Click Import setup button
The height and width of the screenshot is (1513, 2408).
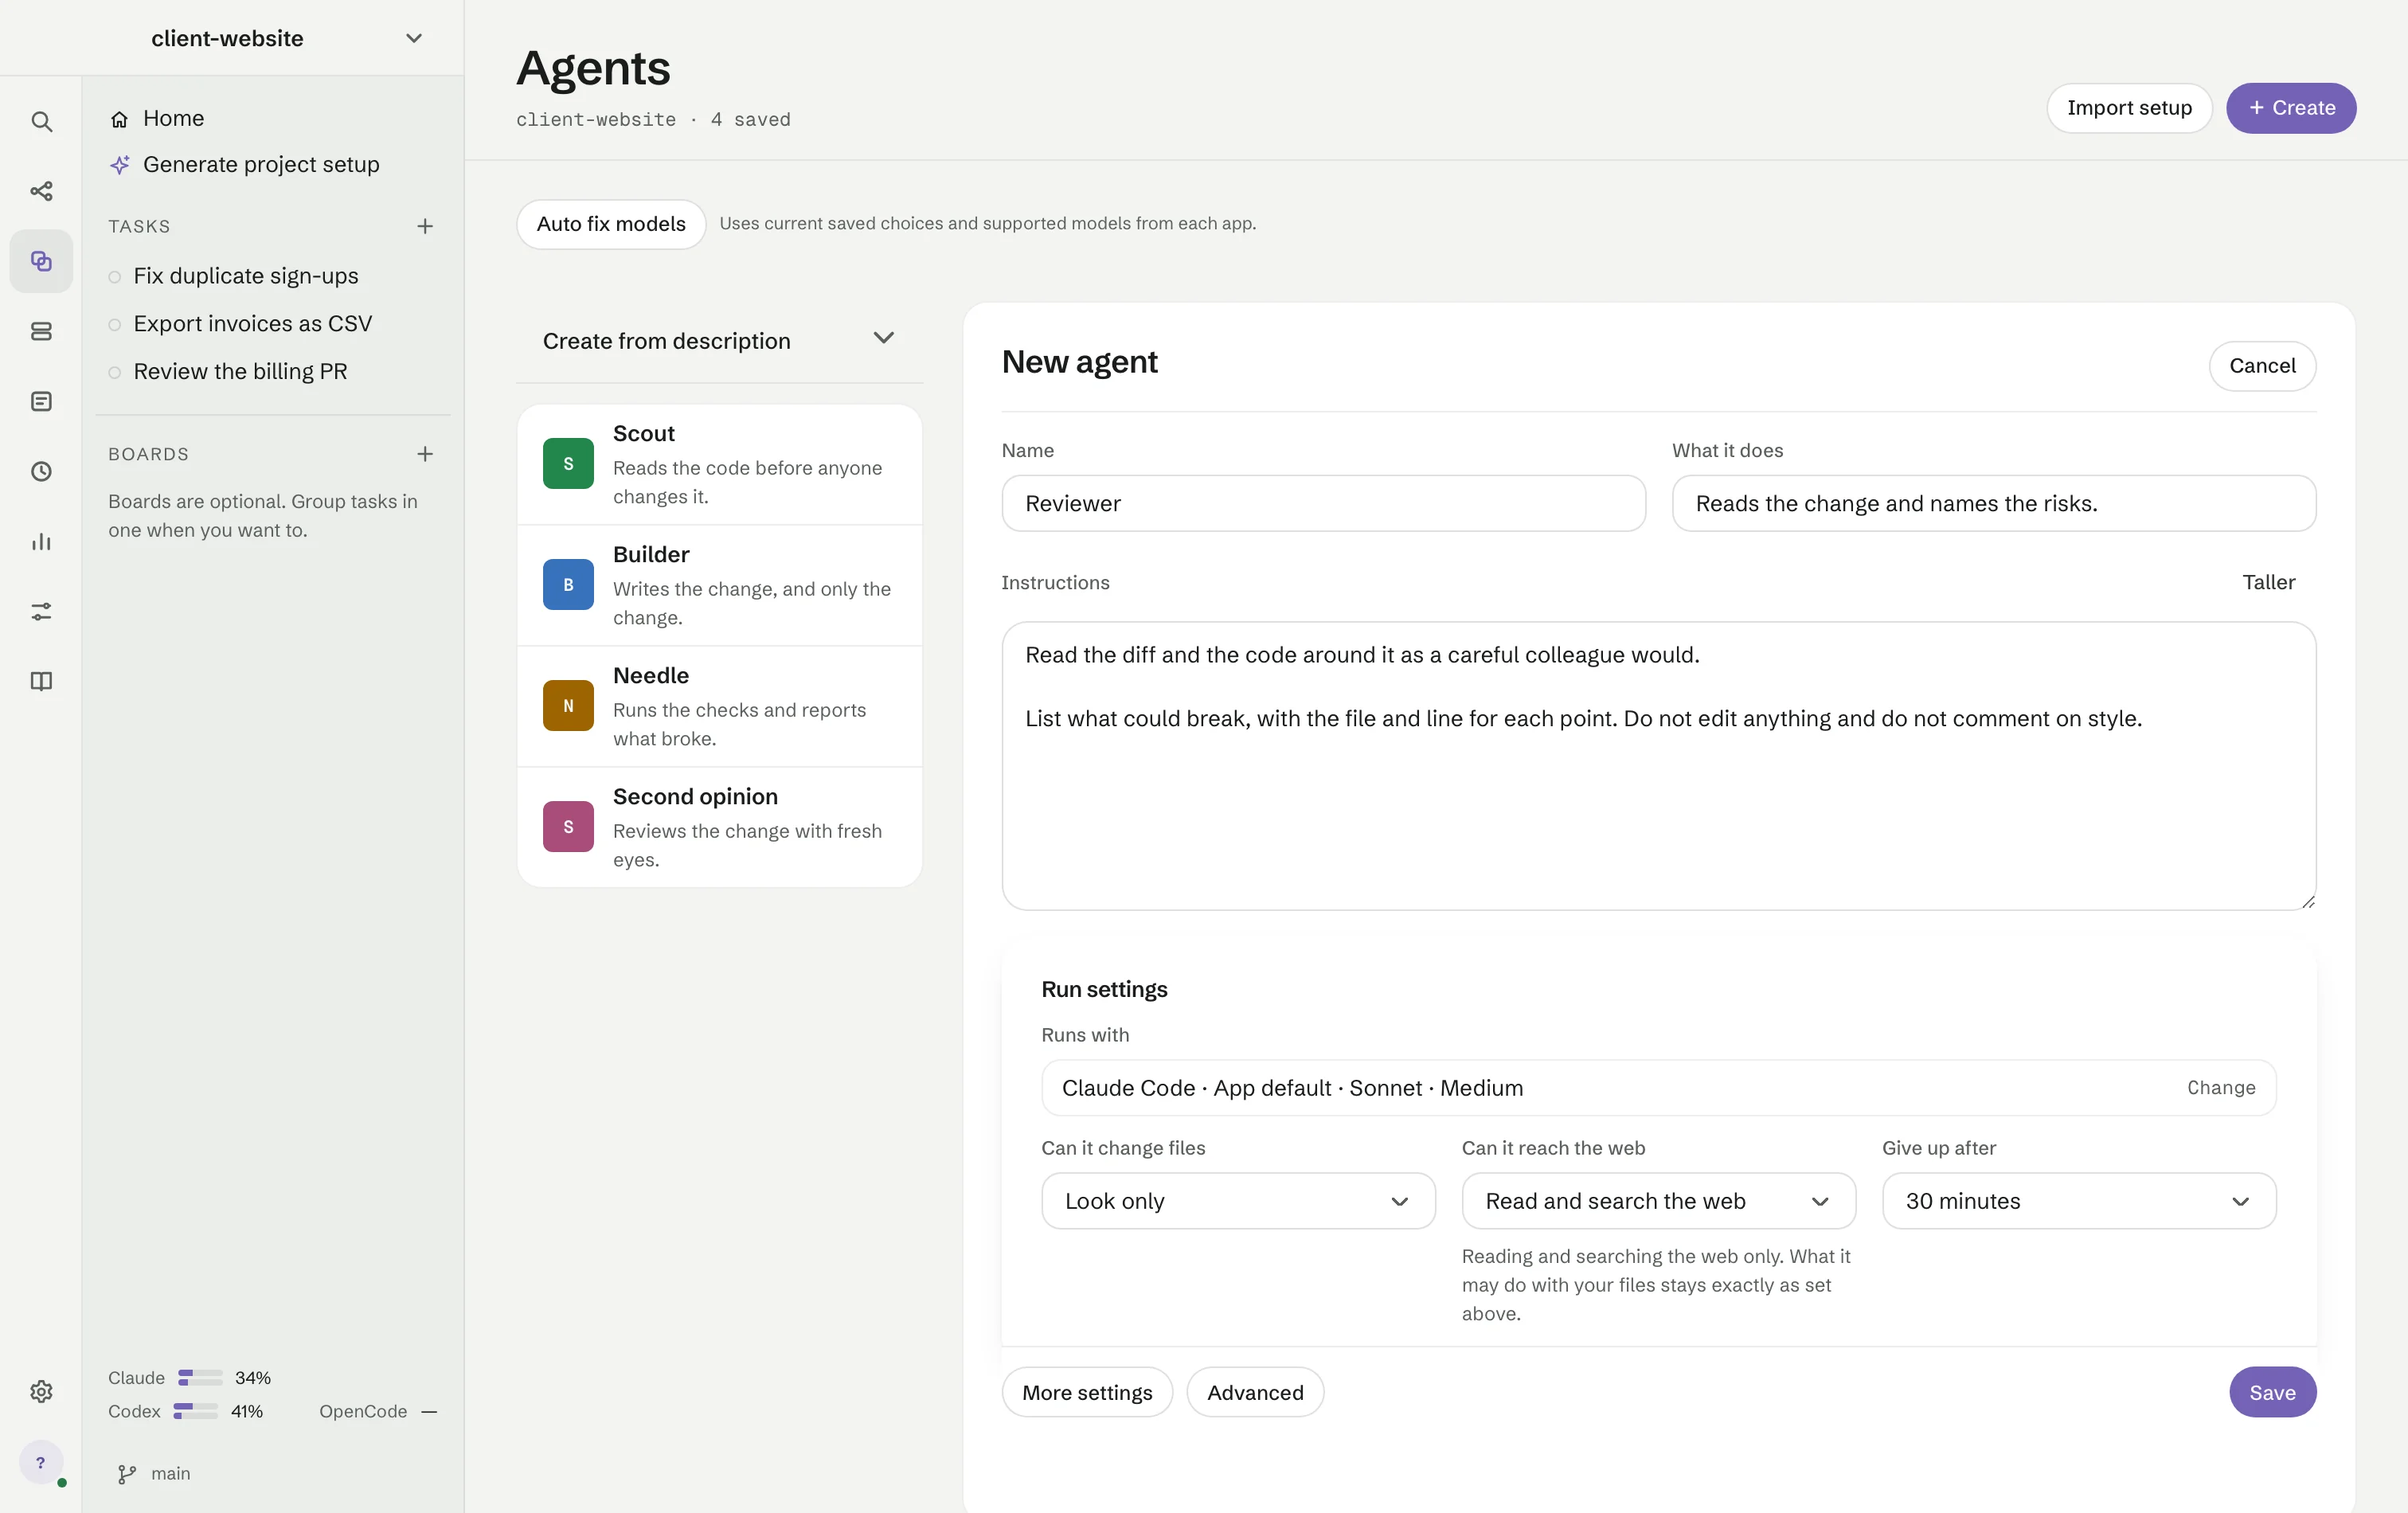(2129, 108)
